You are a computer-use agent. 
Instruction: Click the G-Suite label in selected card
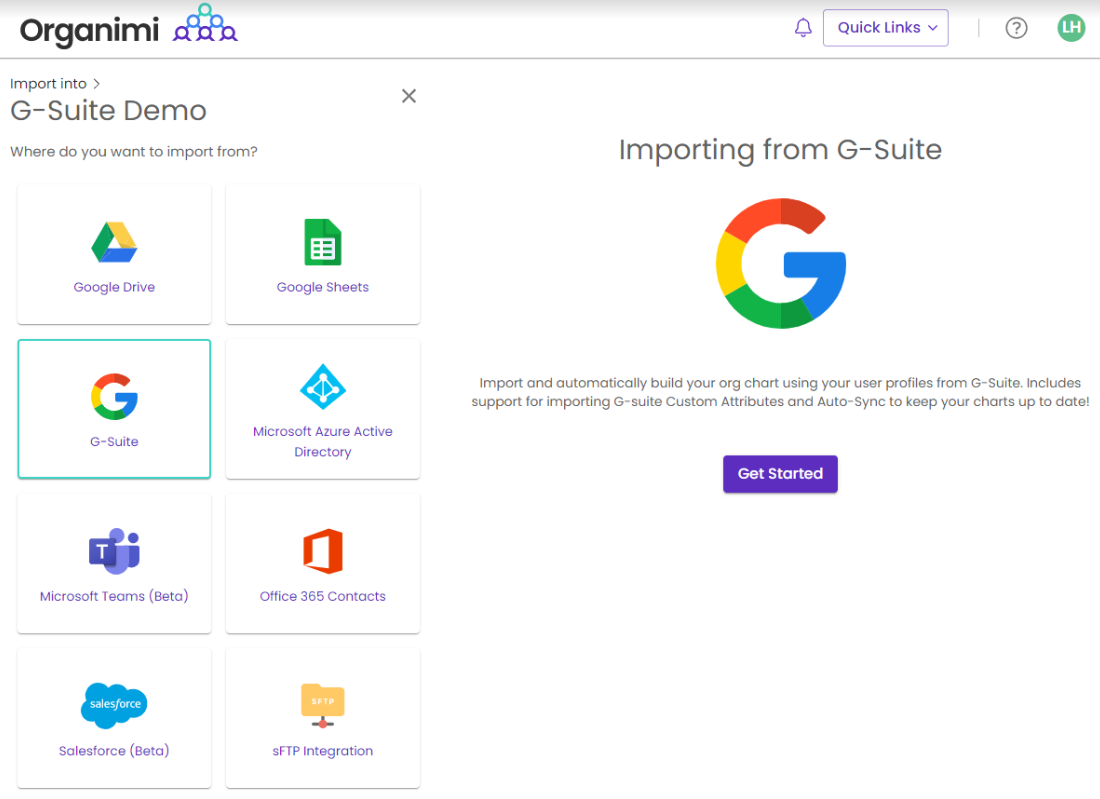point(114,442)
